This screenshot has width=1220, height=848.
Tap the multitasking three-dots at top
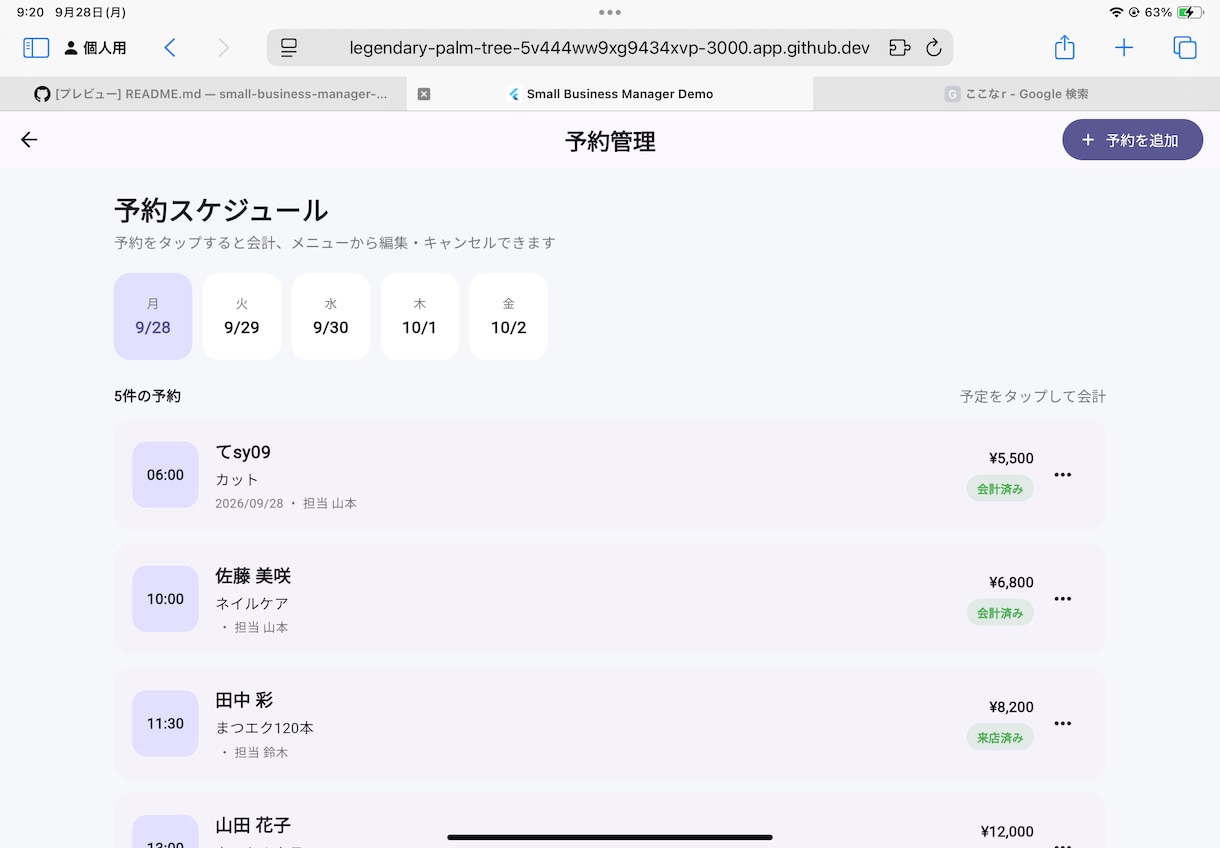(610, 12)
